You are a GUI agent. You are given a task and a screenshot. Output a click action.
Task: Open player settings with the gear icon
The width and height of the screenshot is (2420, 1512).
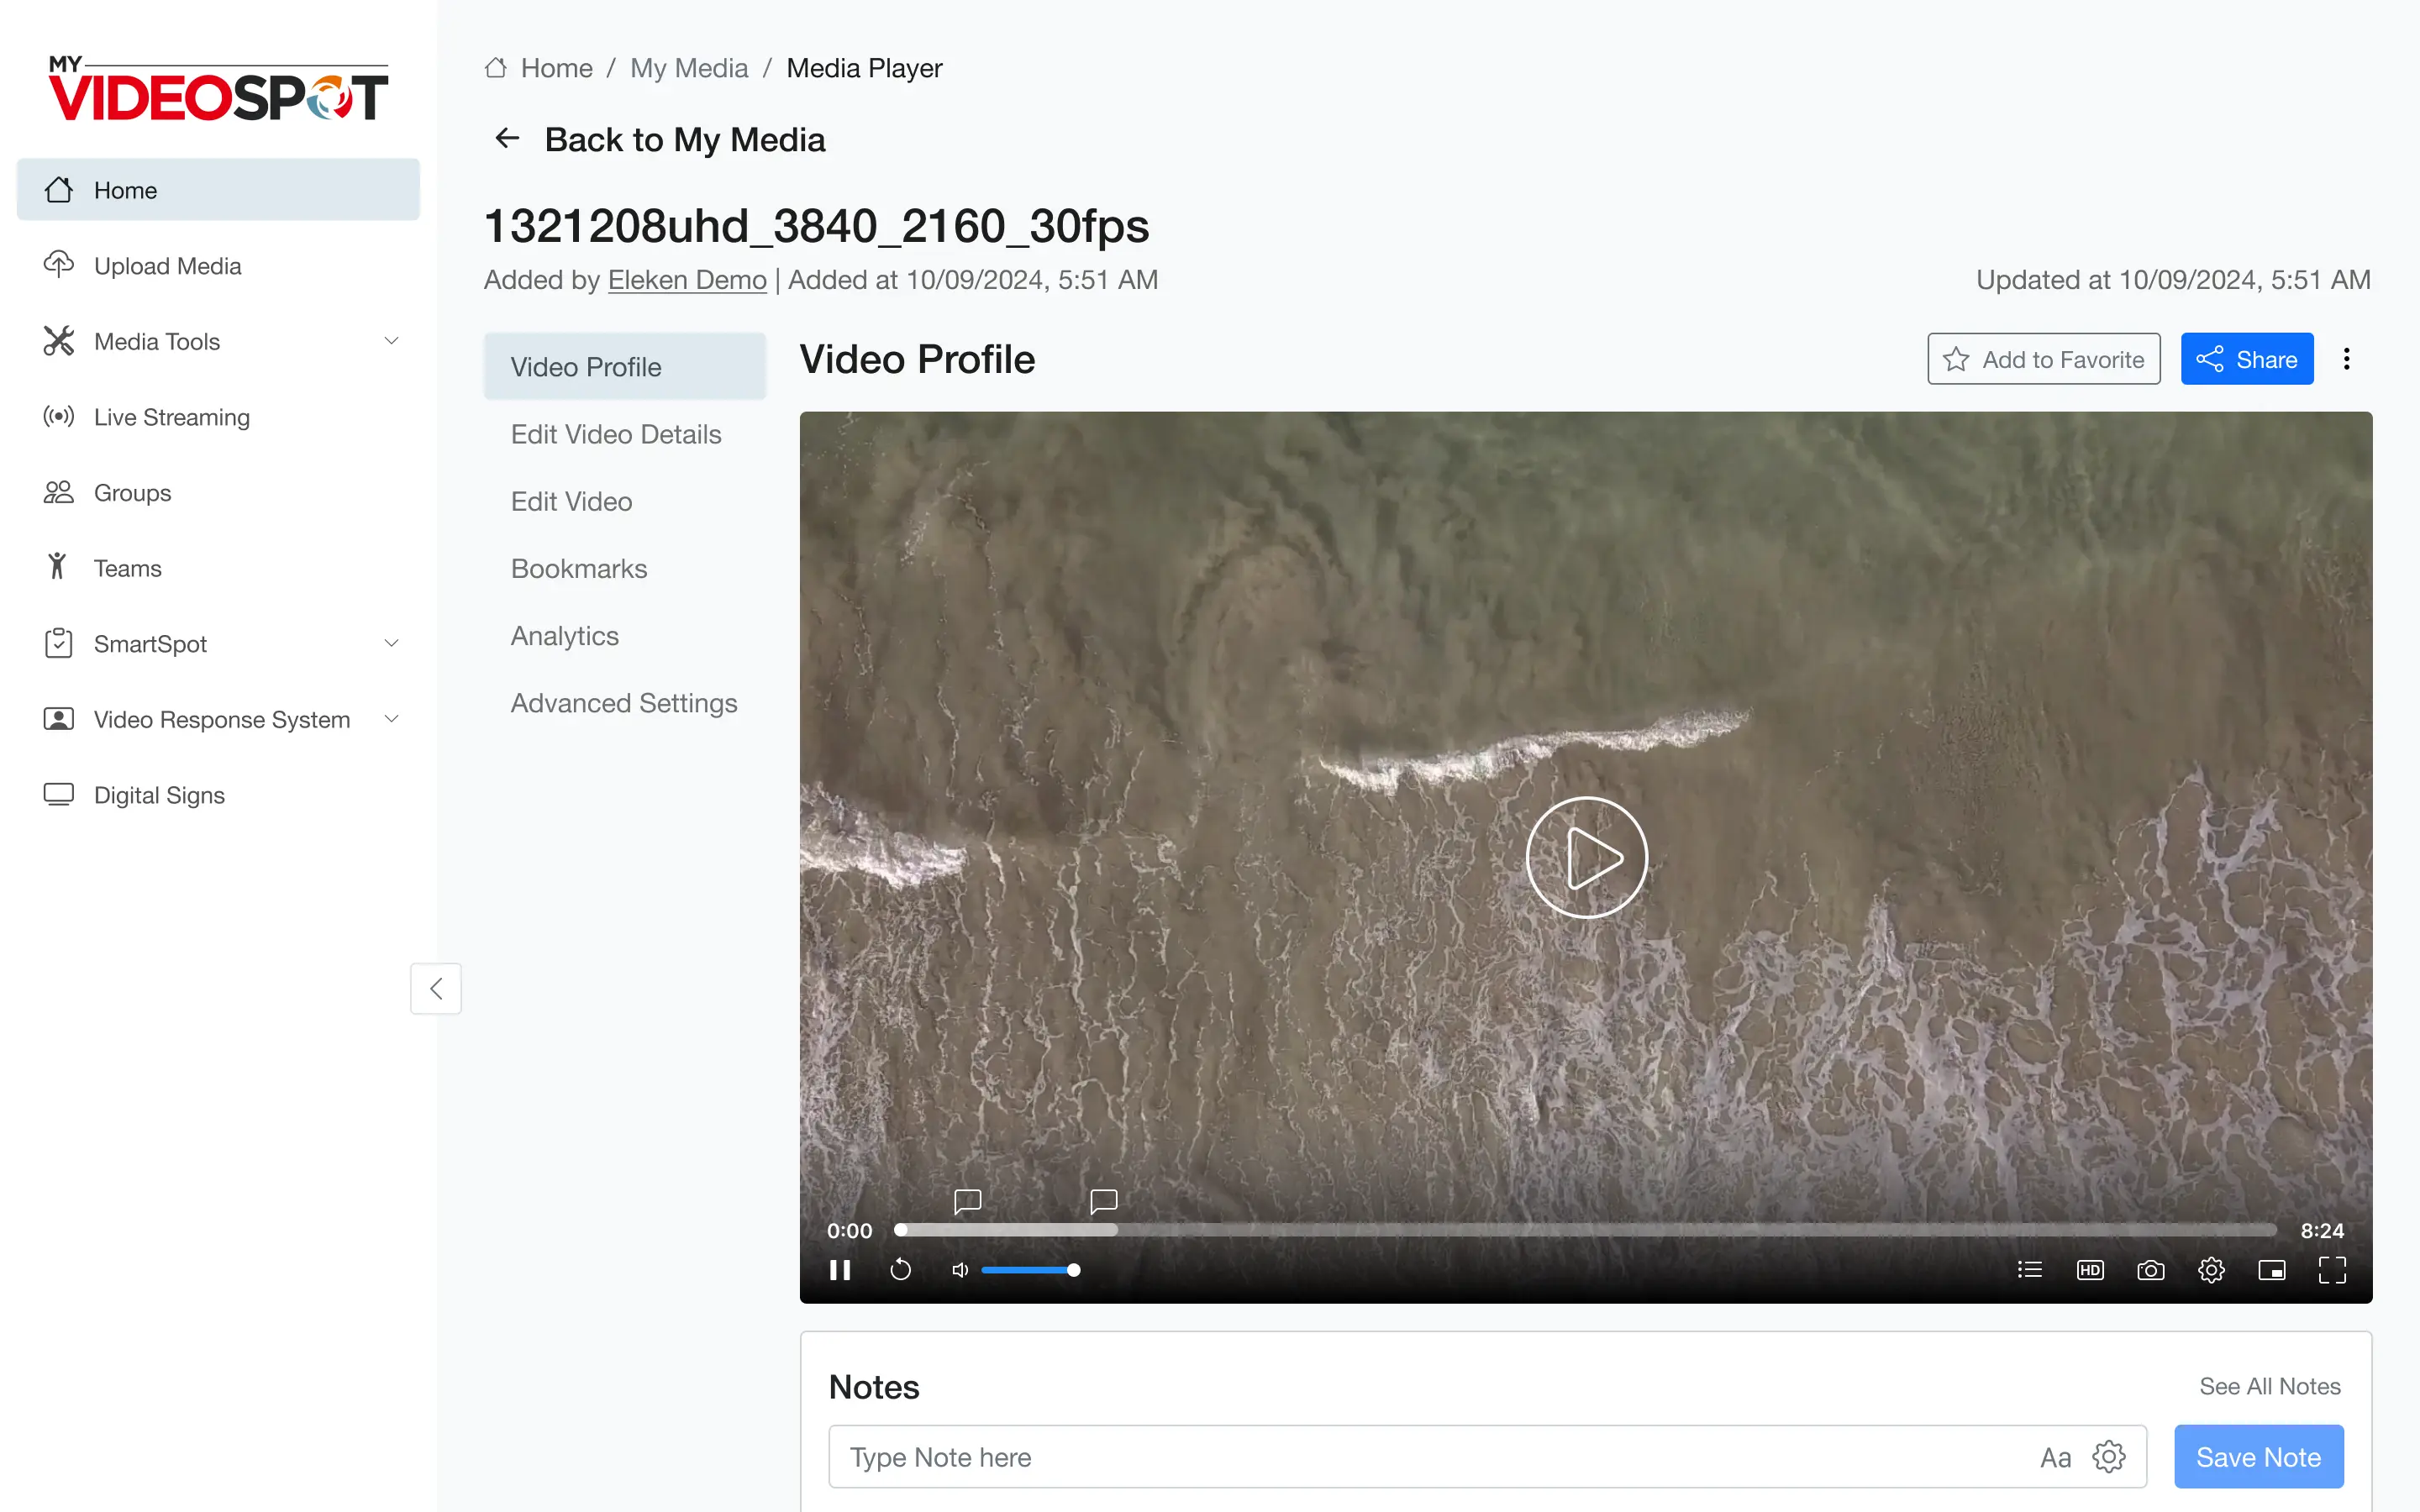2211,1270
